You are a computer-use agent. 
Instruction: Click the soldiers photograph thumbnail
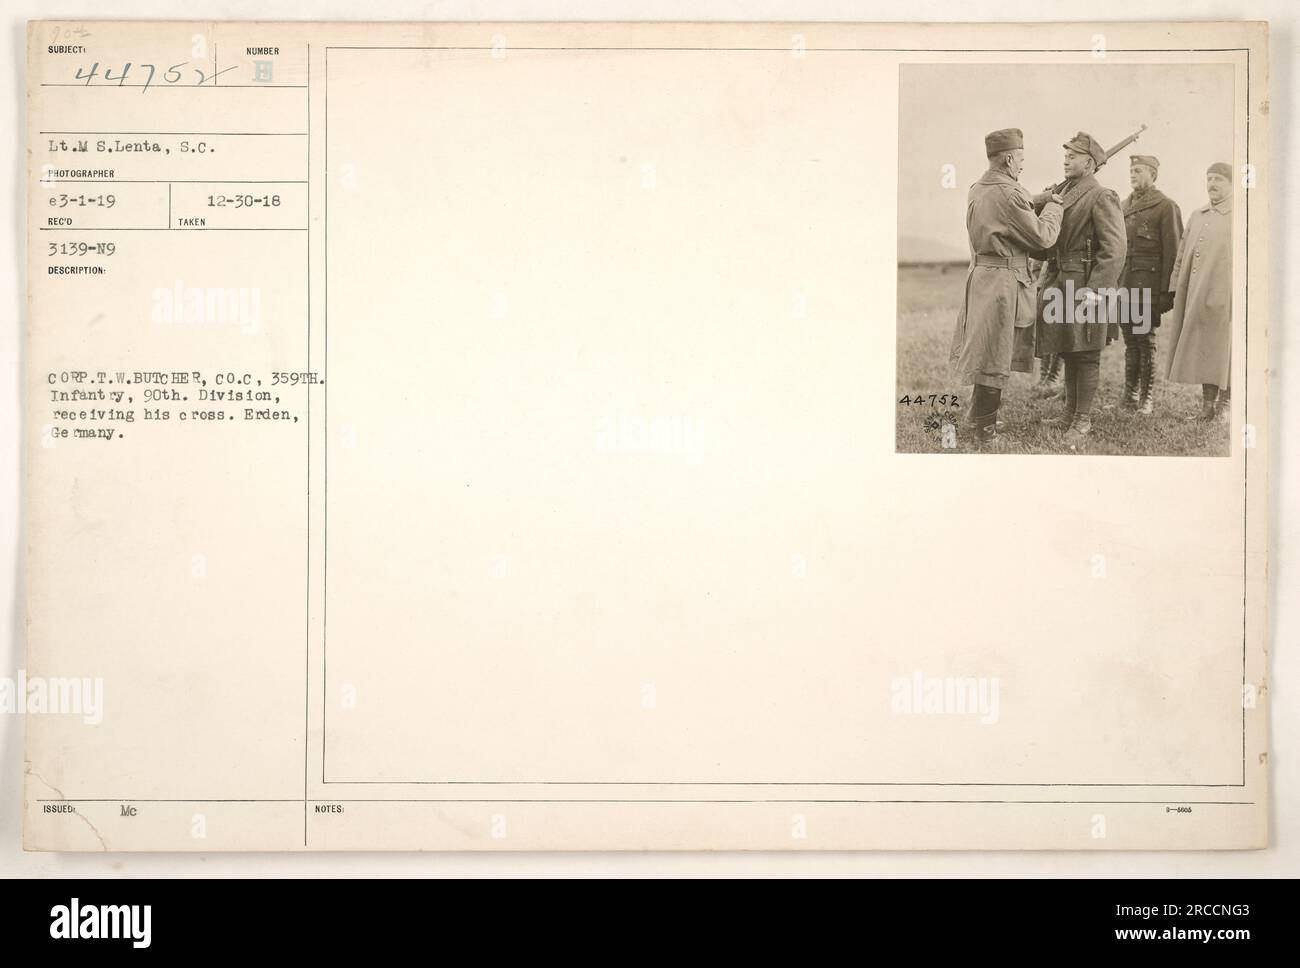point(1065,260)
